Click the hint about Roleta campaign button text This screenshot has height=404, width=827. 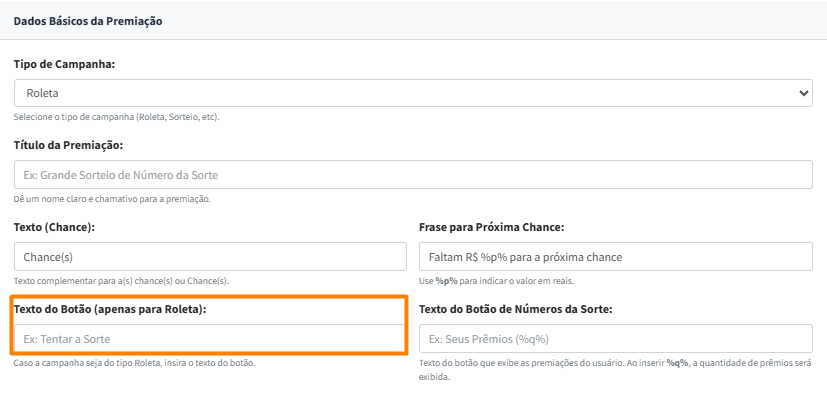tap(135, 362)
